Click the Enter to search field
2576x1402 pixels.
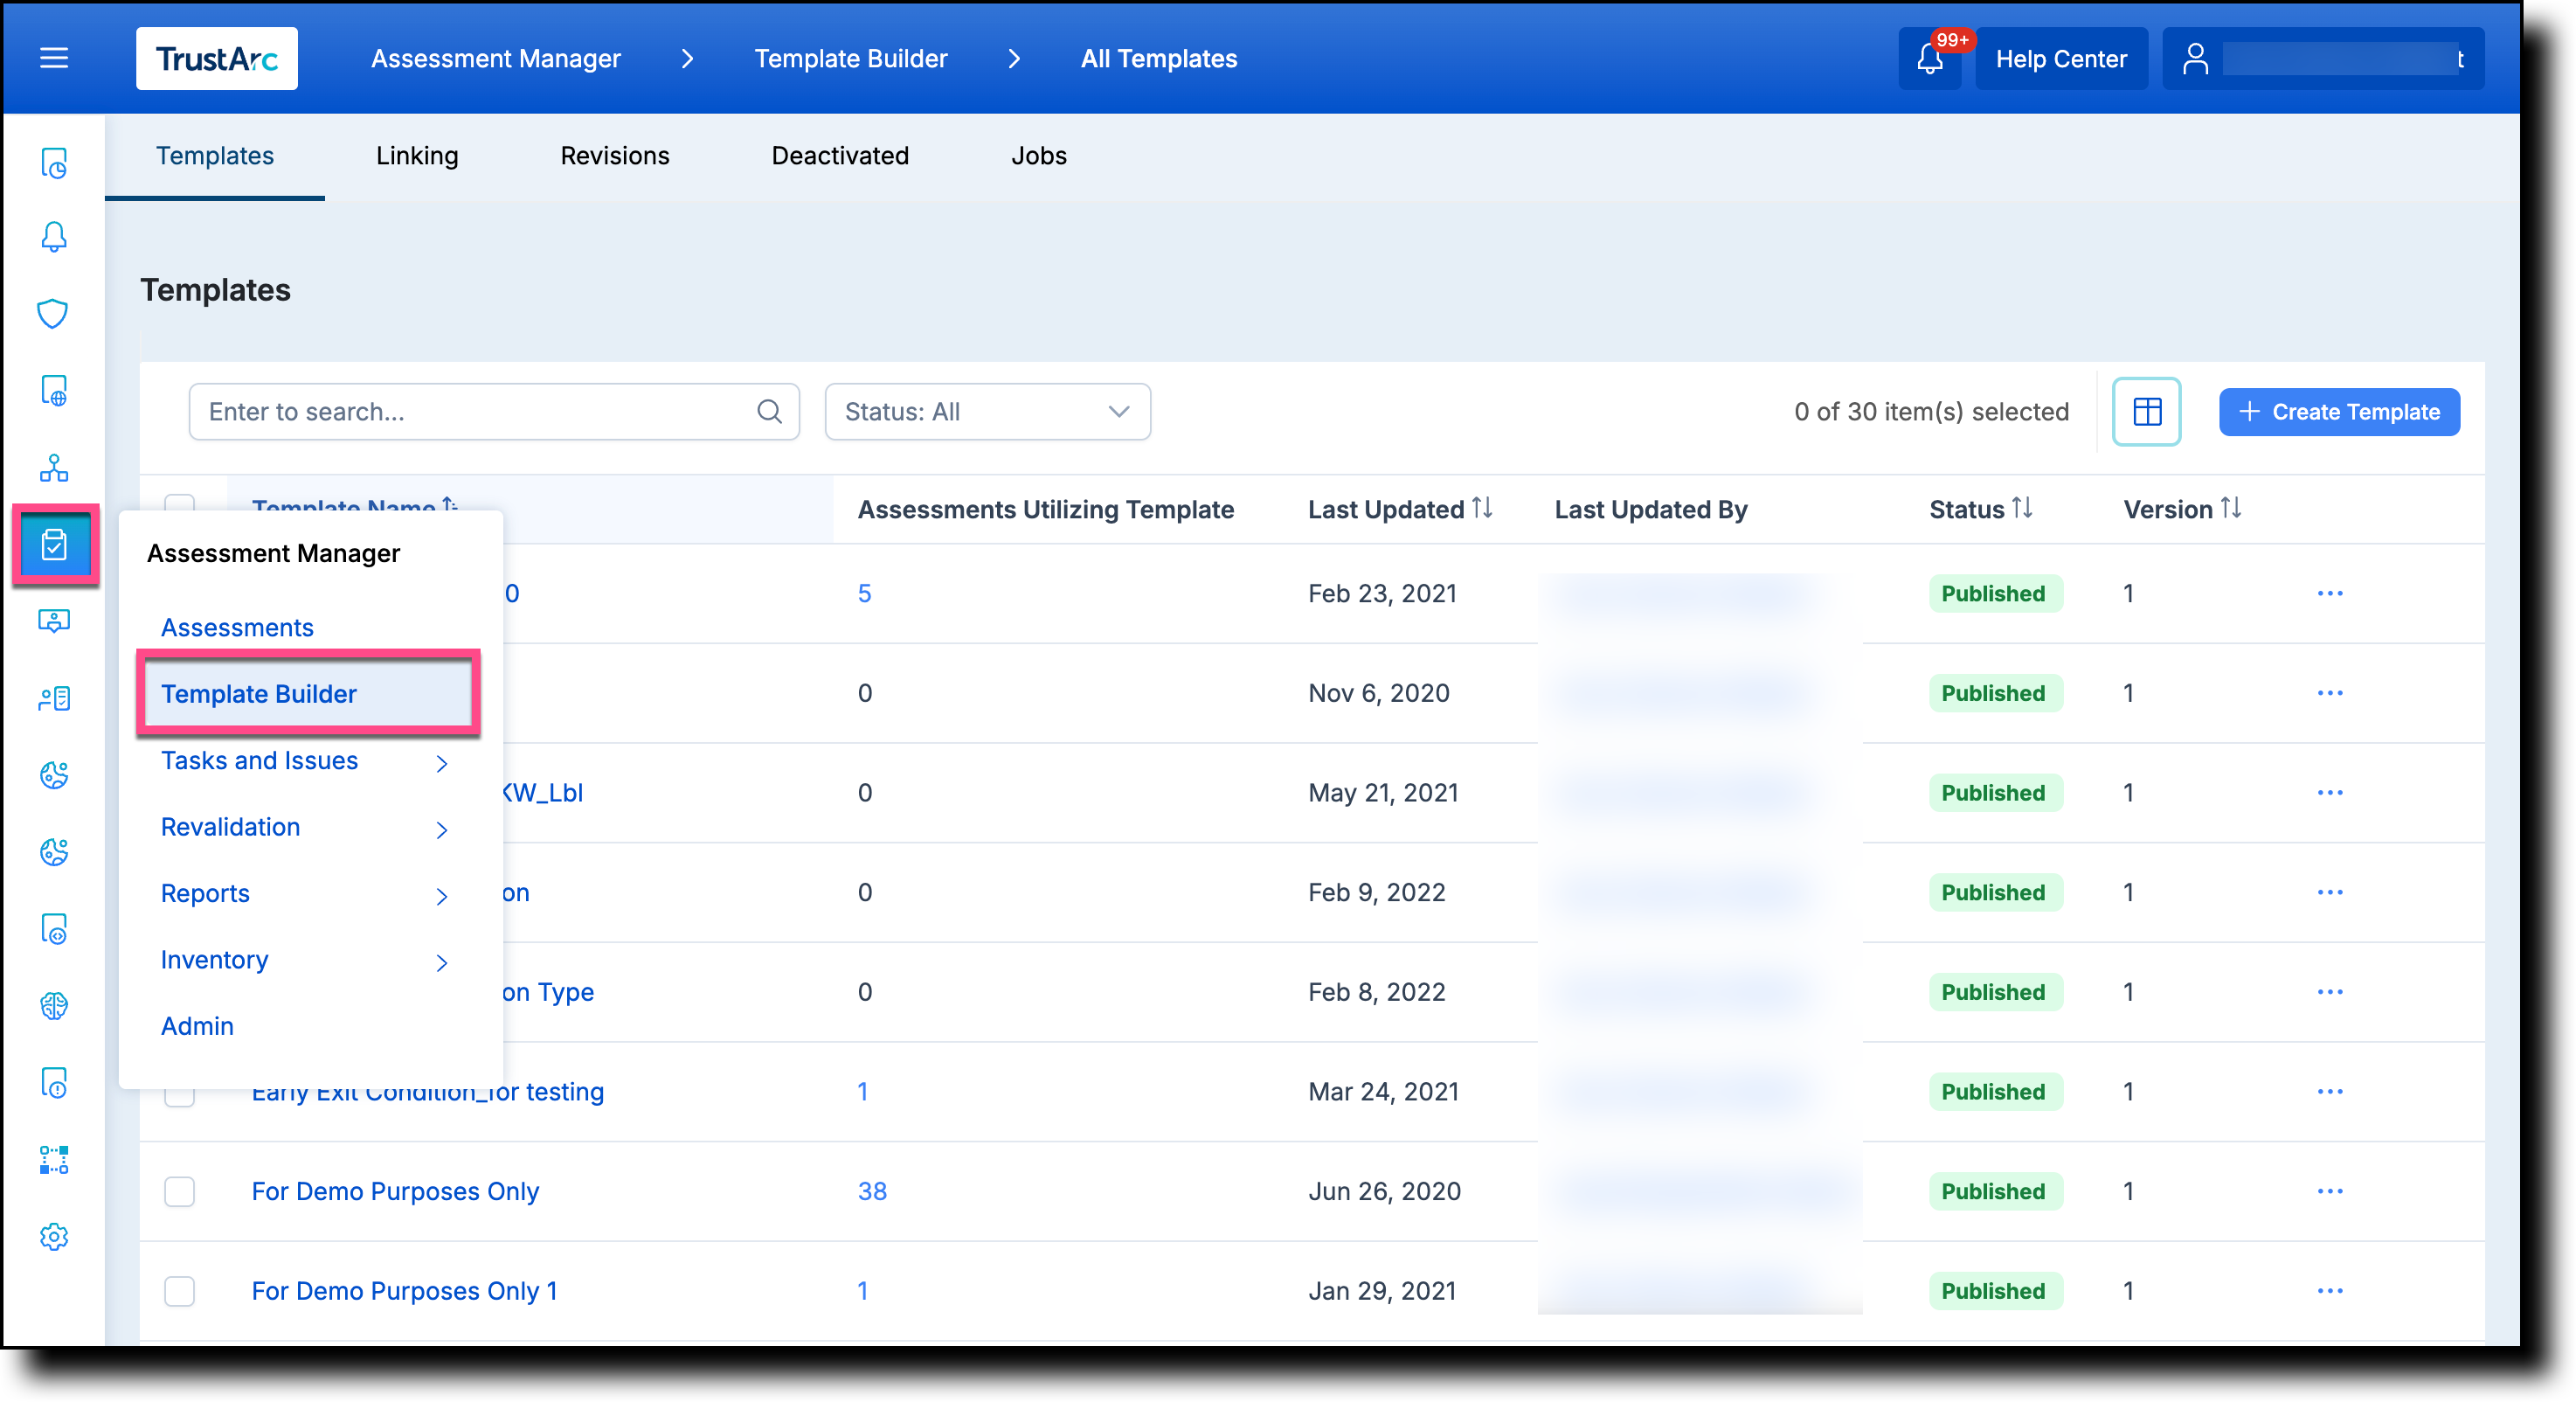pyautogui.click(x=494, y=411)
